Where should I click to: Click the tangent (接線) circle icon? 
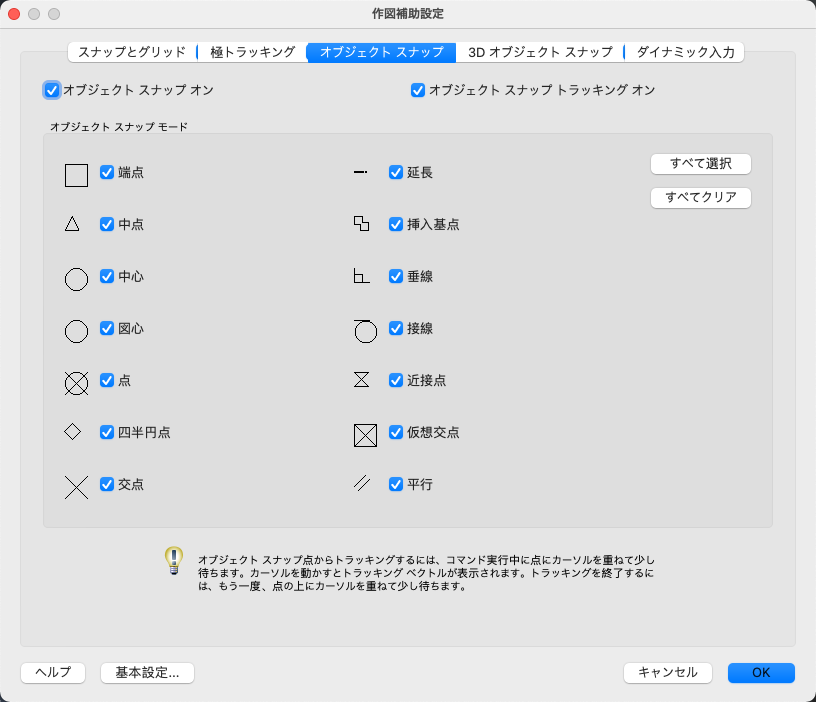click(365, 331)
